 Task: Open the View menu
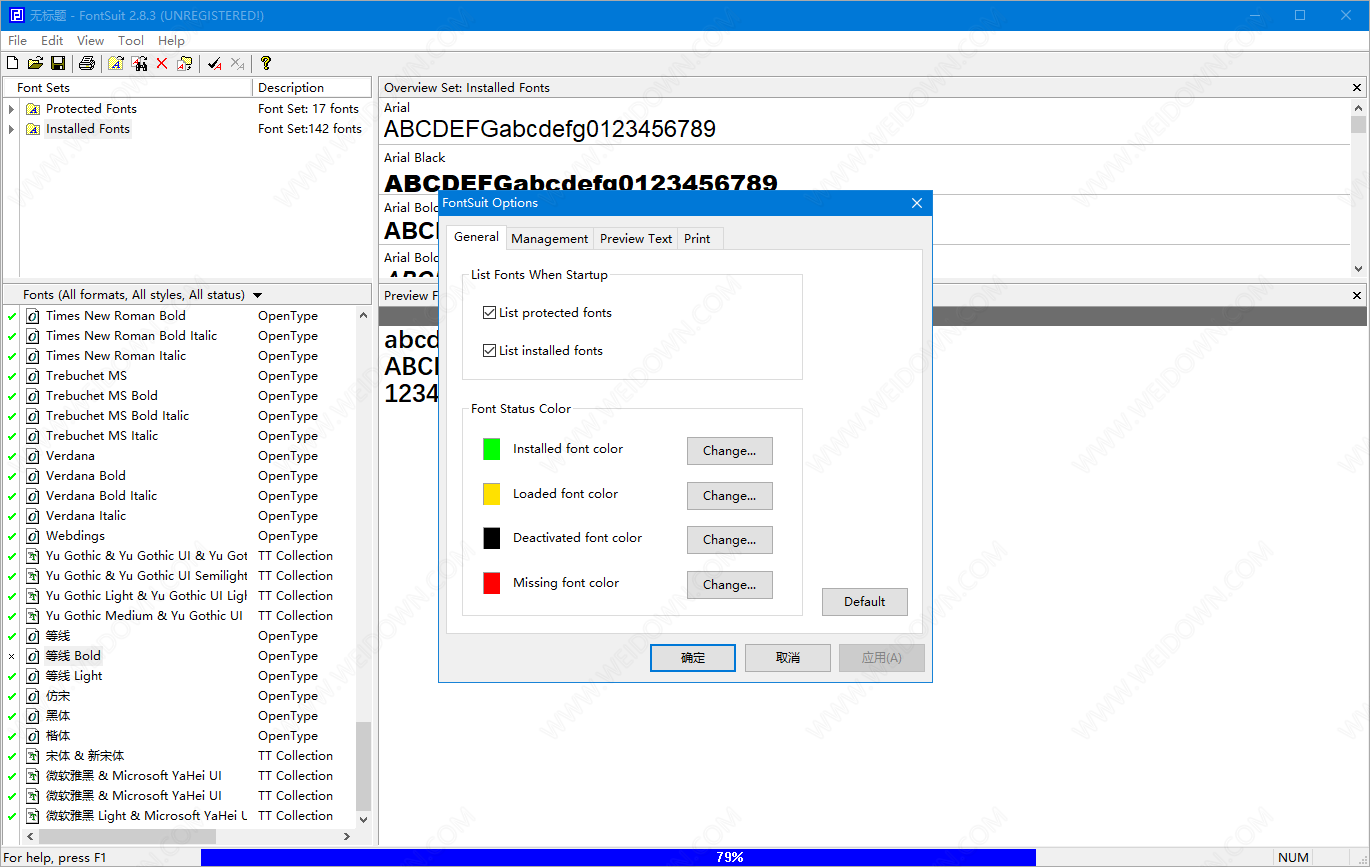(90, 41)
